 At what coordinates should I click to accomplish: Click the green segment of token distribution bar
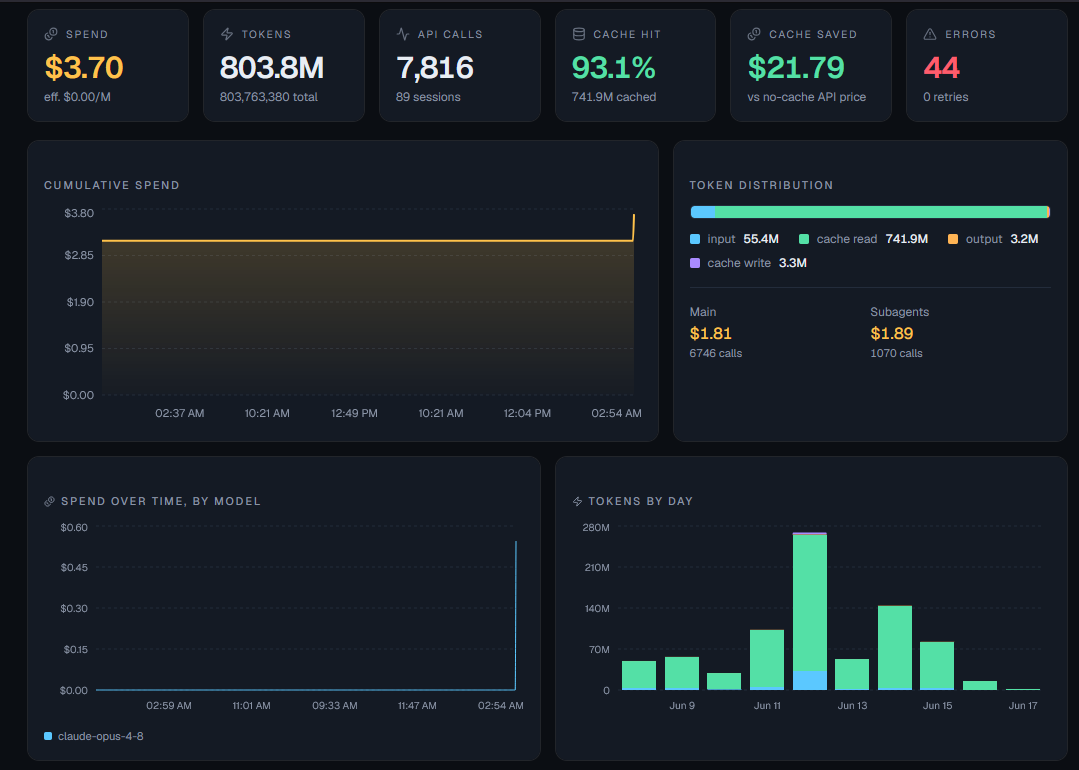point(881,212)
